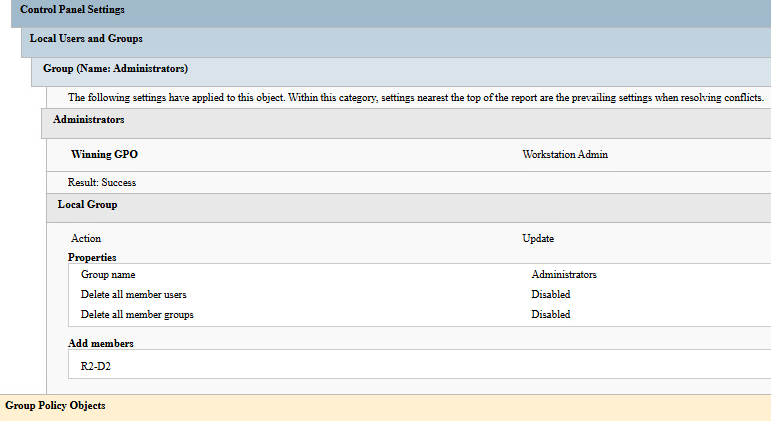Collapse the Group (Name: Administrators) header
This screenshot has width=771, height=421.
[x=116, y=68]
